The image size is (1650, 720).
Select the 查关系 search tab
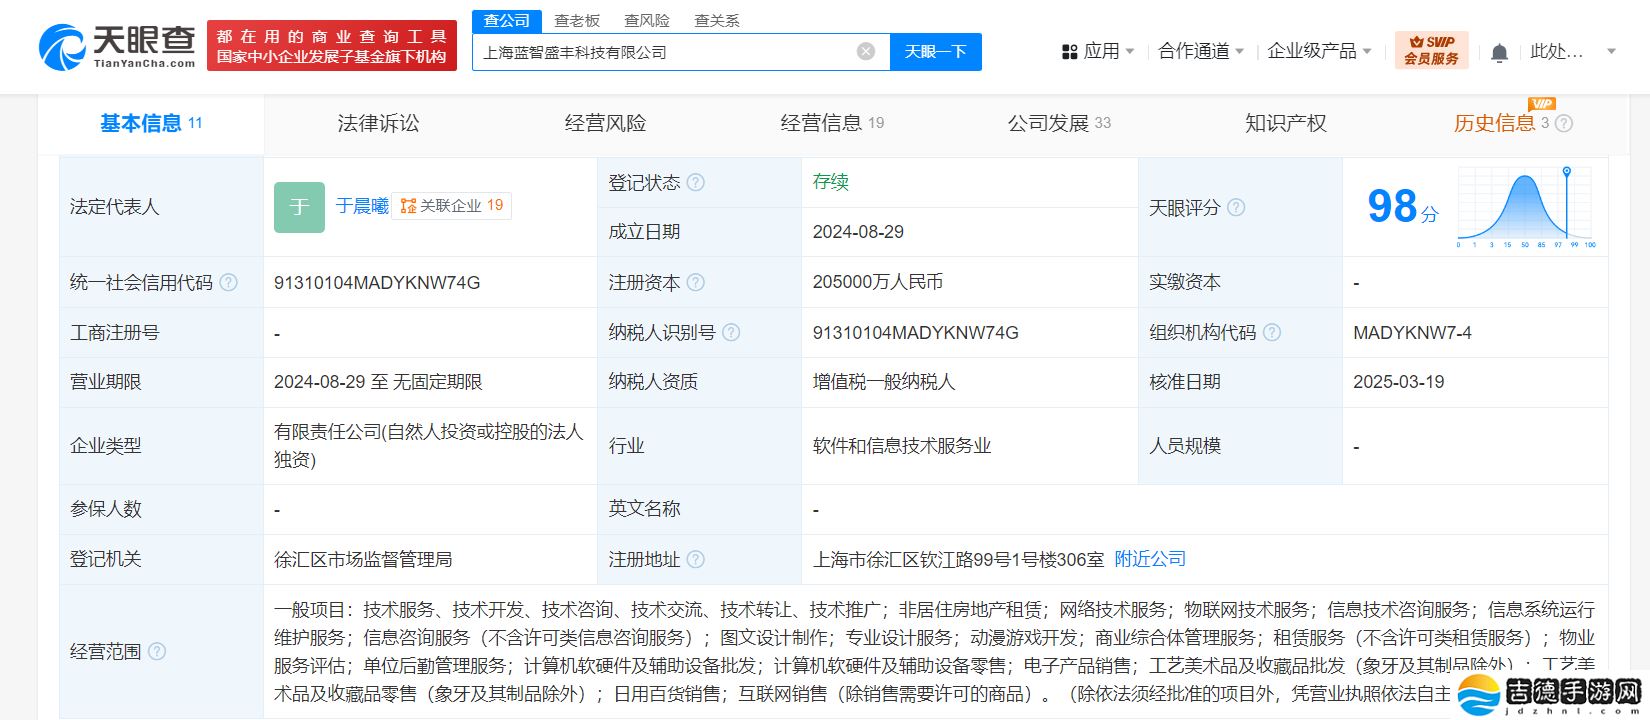point(717,20)
